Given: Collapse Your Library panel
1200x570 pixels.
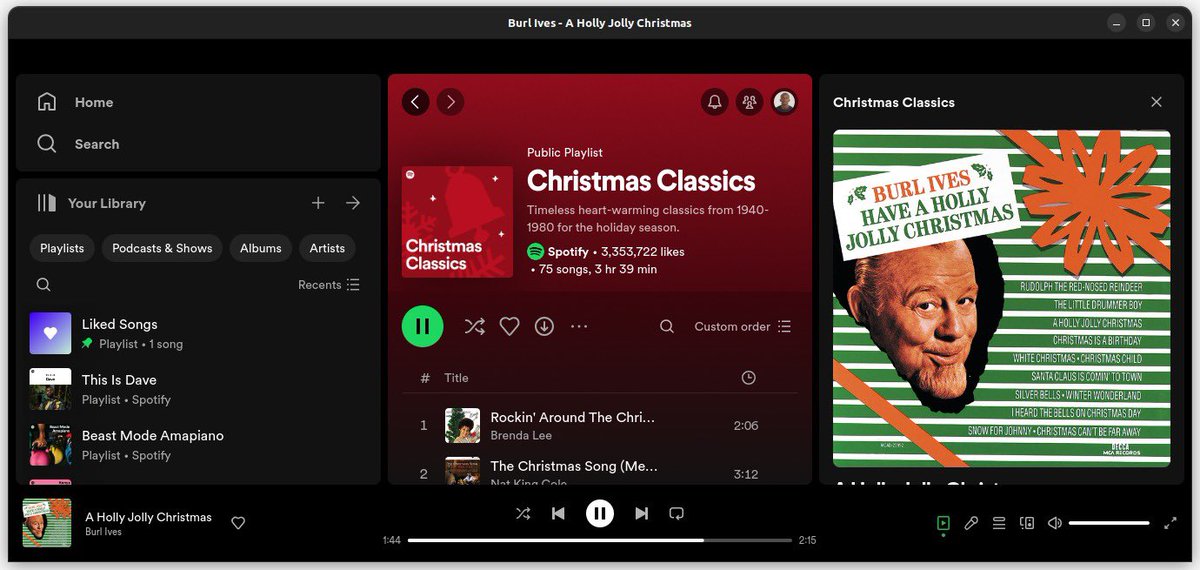Looking at the screenshot, I should [91, 203].
